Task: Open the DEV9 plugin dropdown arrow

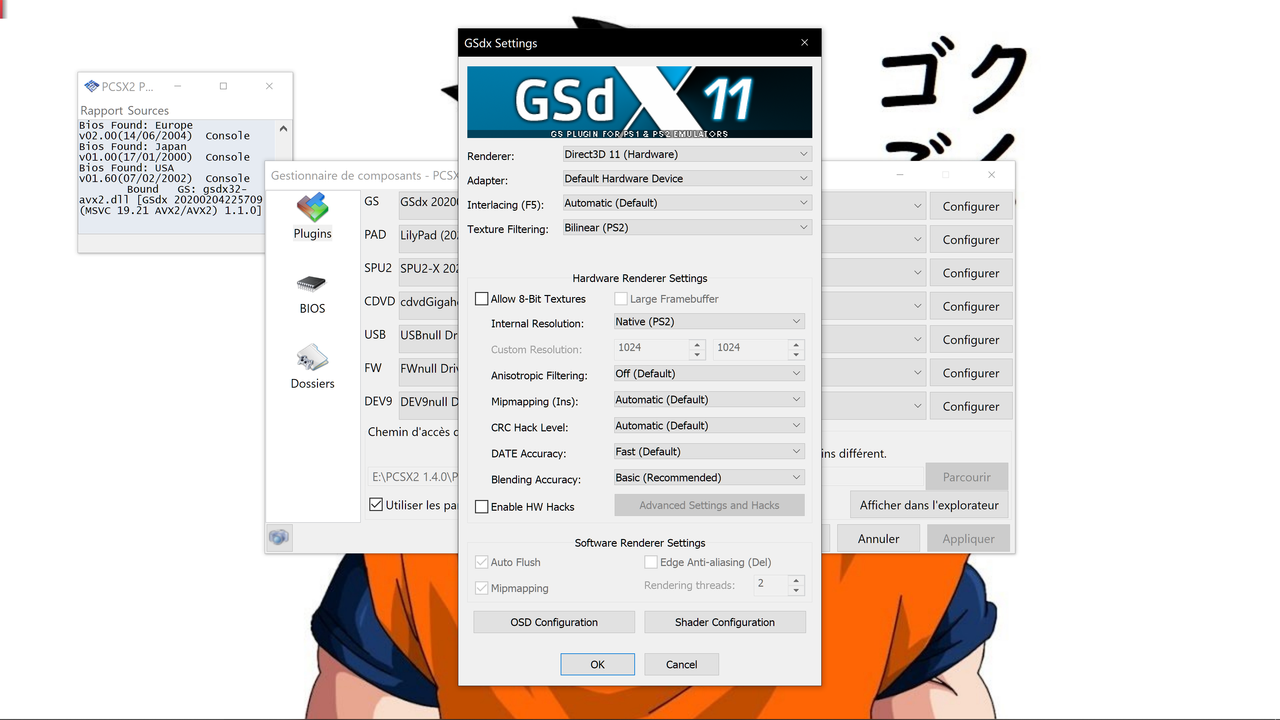Action: (918, 406)
